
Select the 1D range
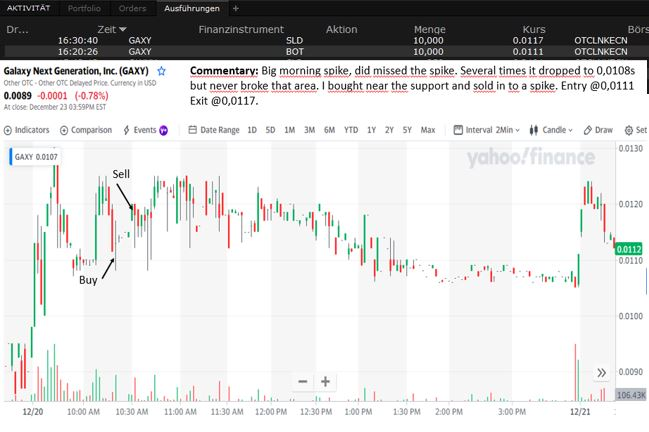point(252,130)
